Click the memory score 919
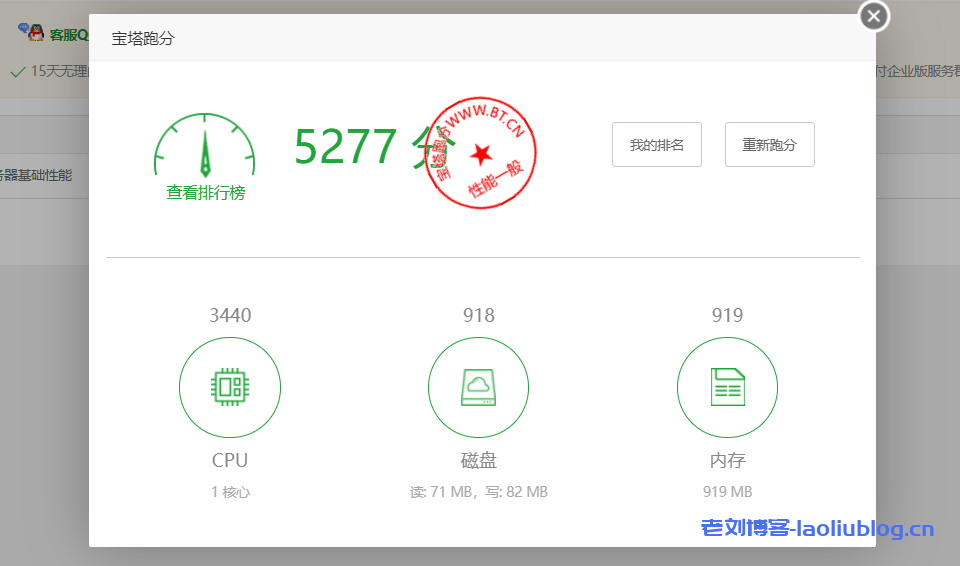 tap(727, 315)
